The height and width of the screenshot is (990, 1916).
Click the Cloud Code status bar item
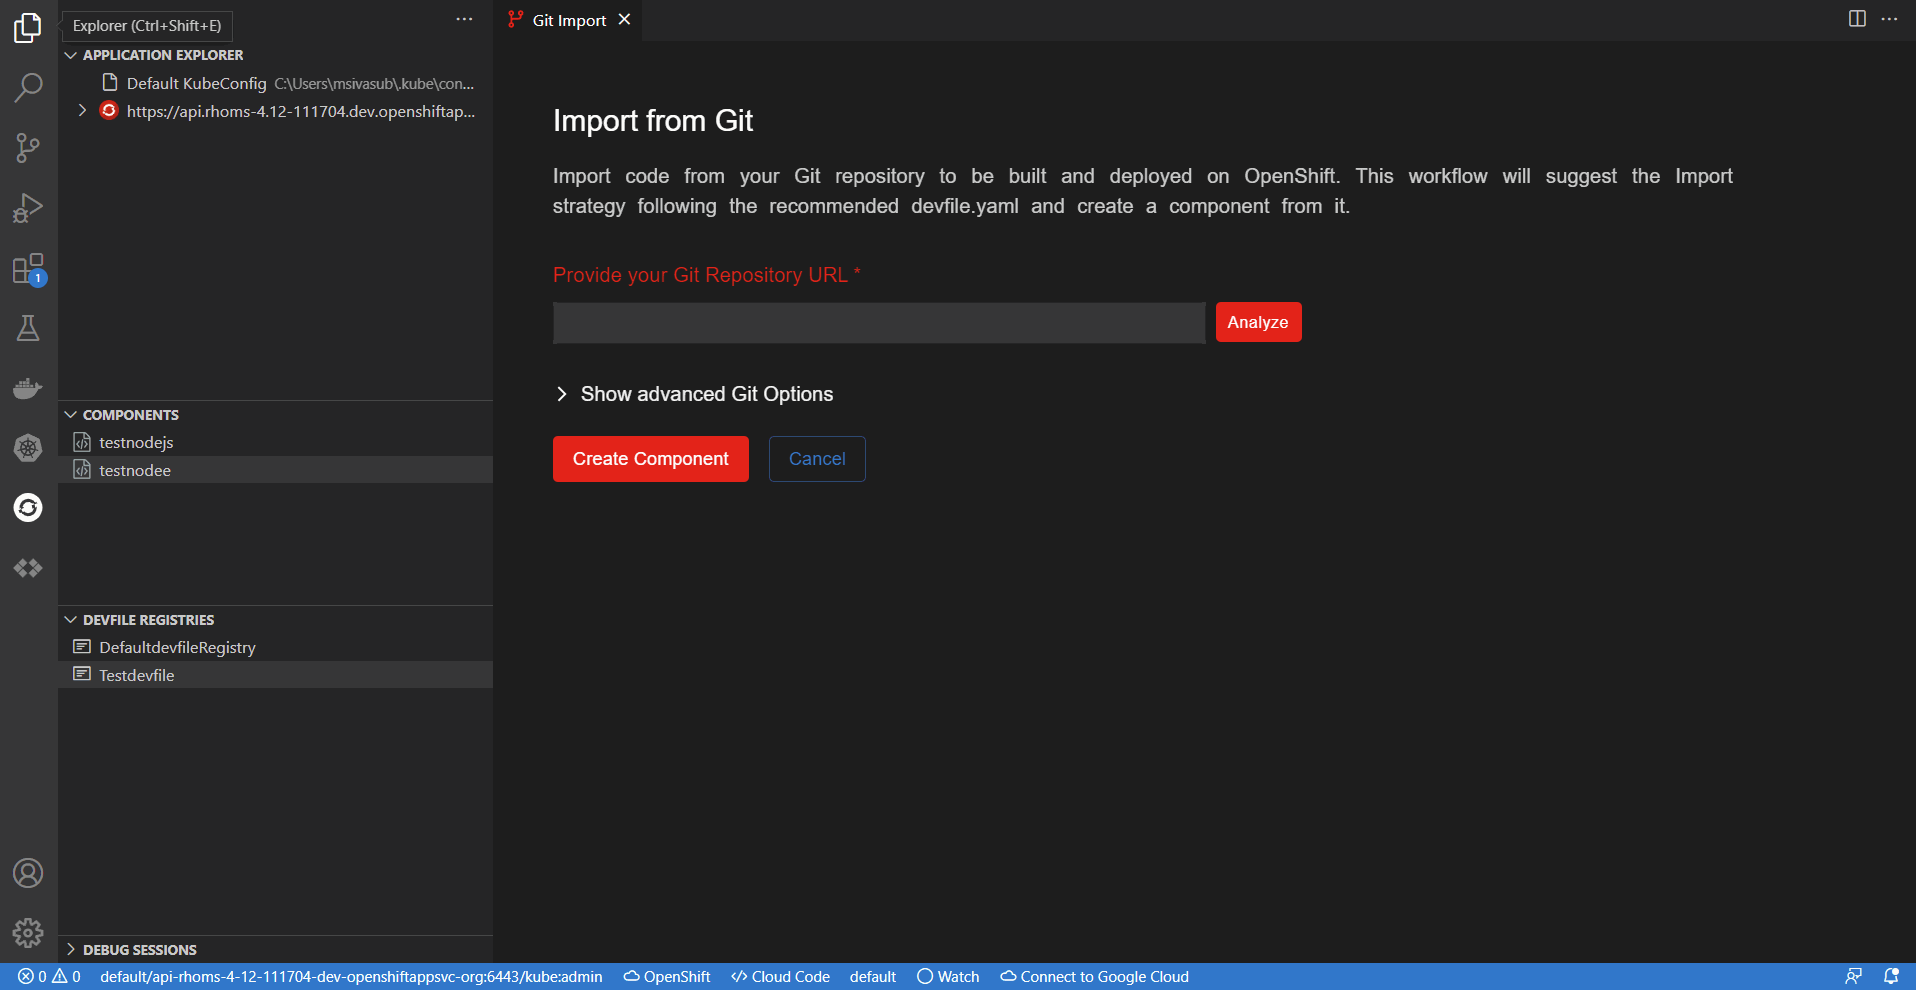coord(780,977)
